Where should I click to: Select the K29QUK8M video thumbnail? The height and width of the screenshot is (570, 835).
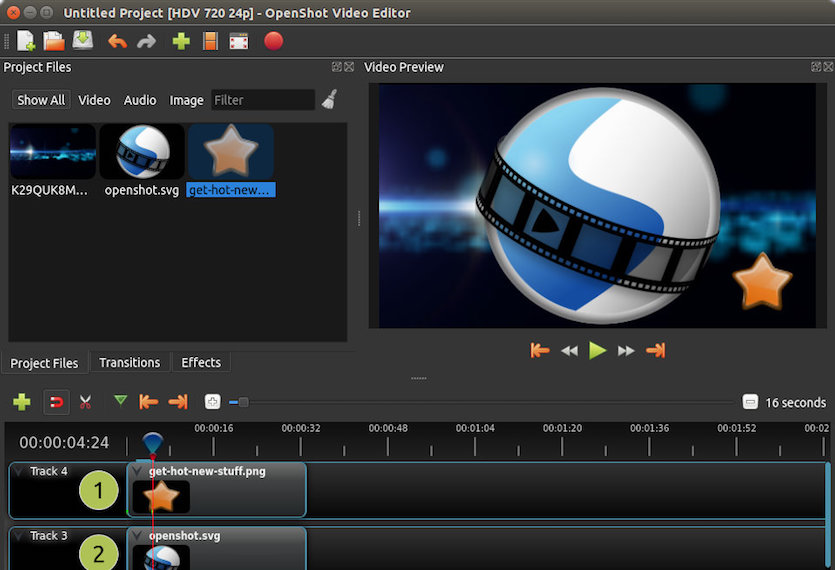pyautogui.click(x=53, y=152)
